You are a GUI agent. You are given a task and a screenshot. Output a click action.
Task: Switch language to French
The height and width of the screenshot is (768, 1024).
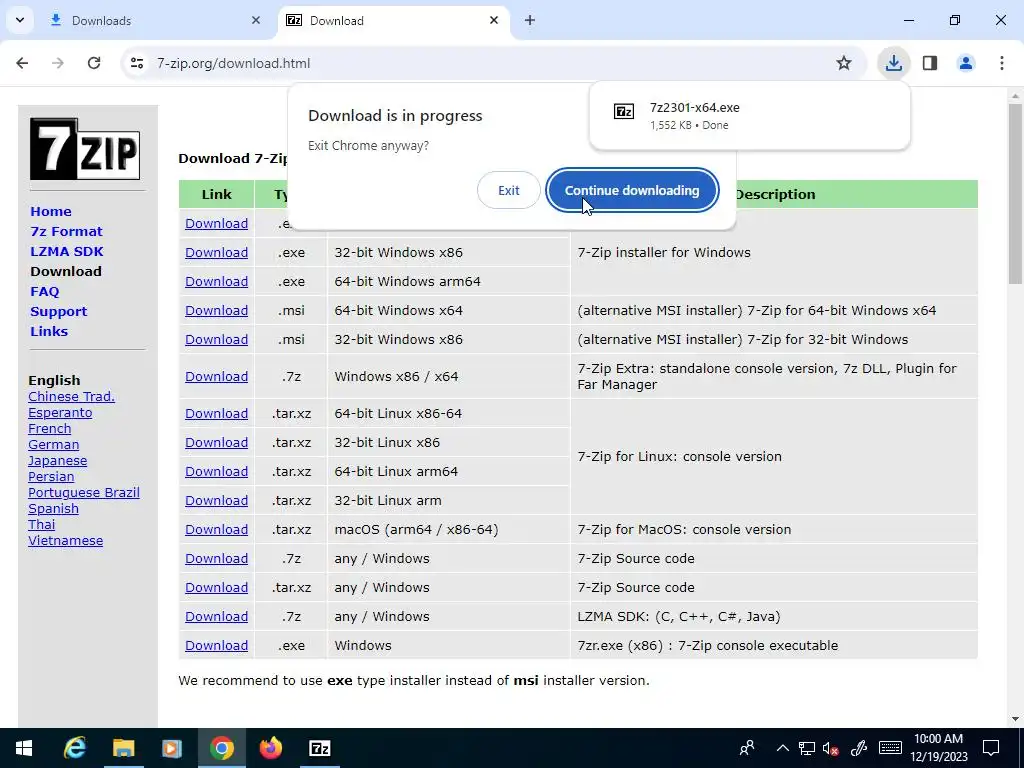[50, 428]
